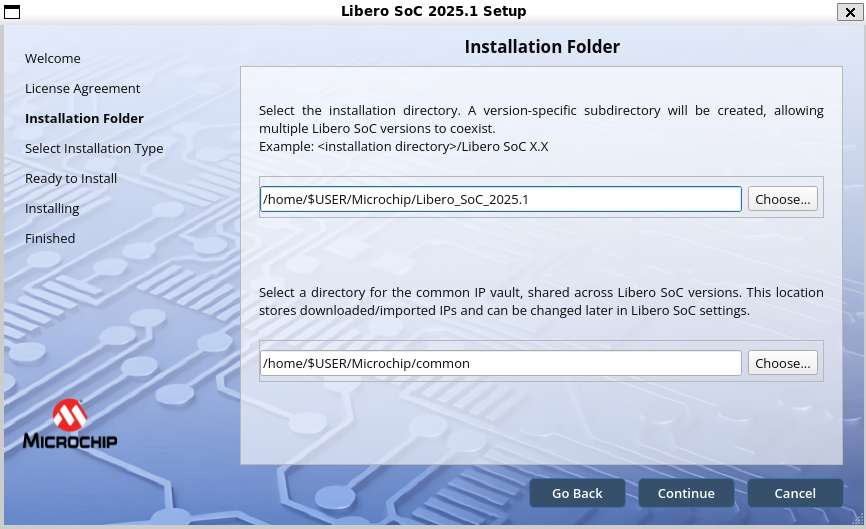Go Back to the previous setup step
Screen dimensions: 866x529
pos(577,493)
